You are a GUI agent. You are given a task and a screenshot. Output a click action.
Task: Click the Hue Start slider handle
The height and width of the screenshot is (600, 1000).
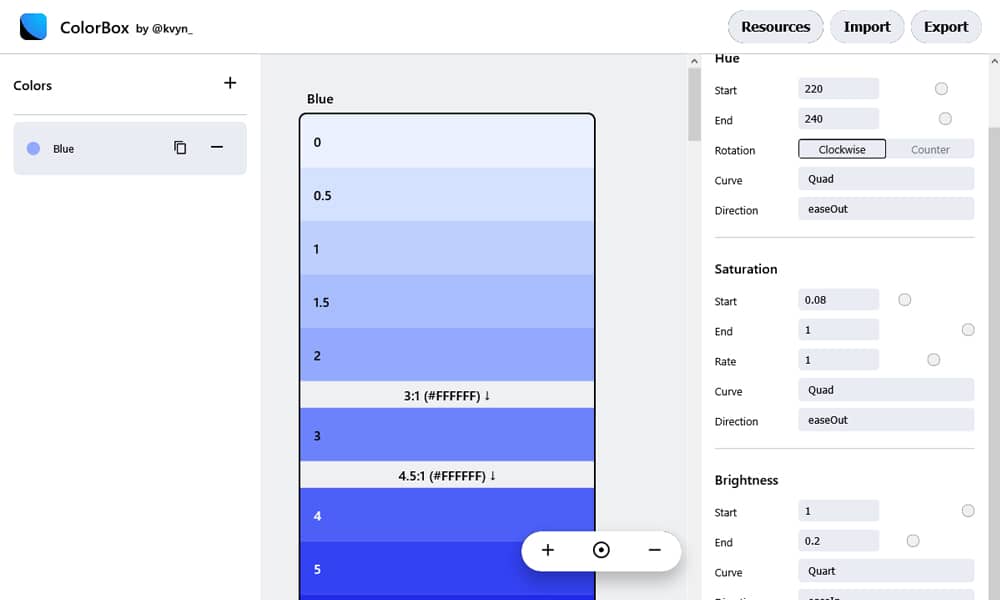coord(941,89)
